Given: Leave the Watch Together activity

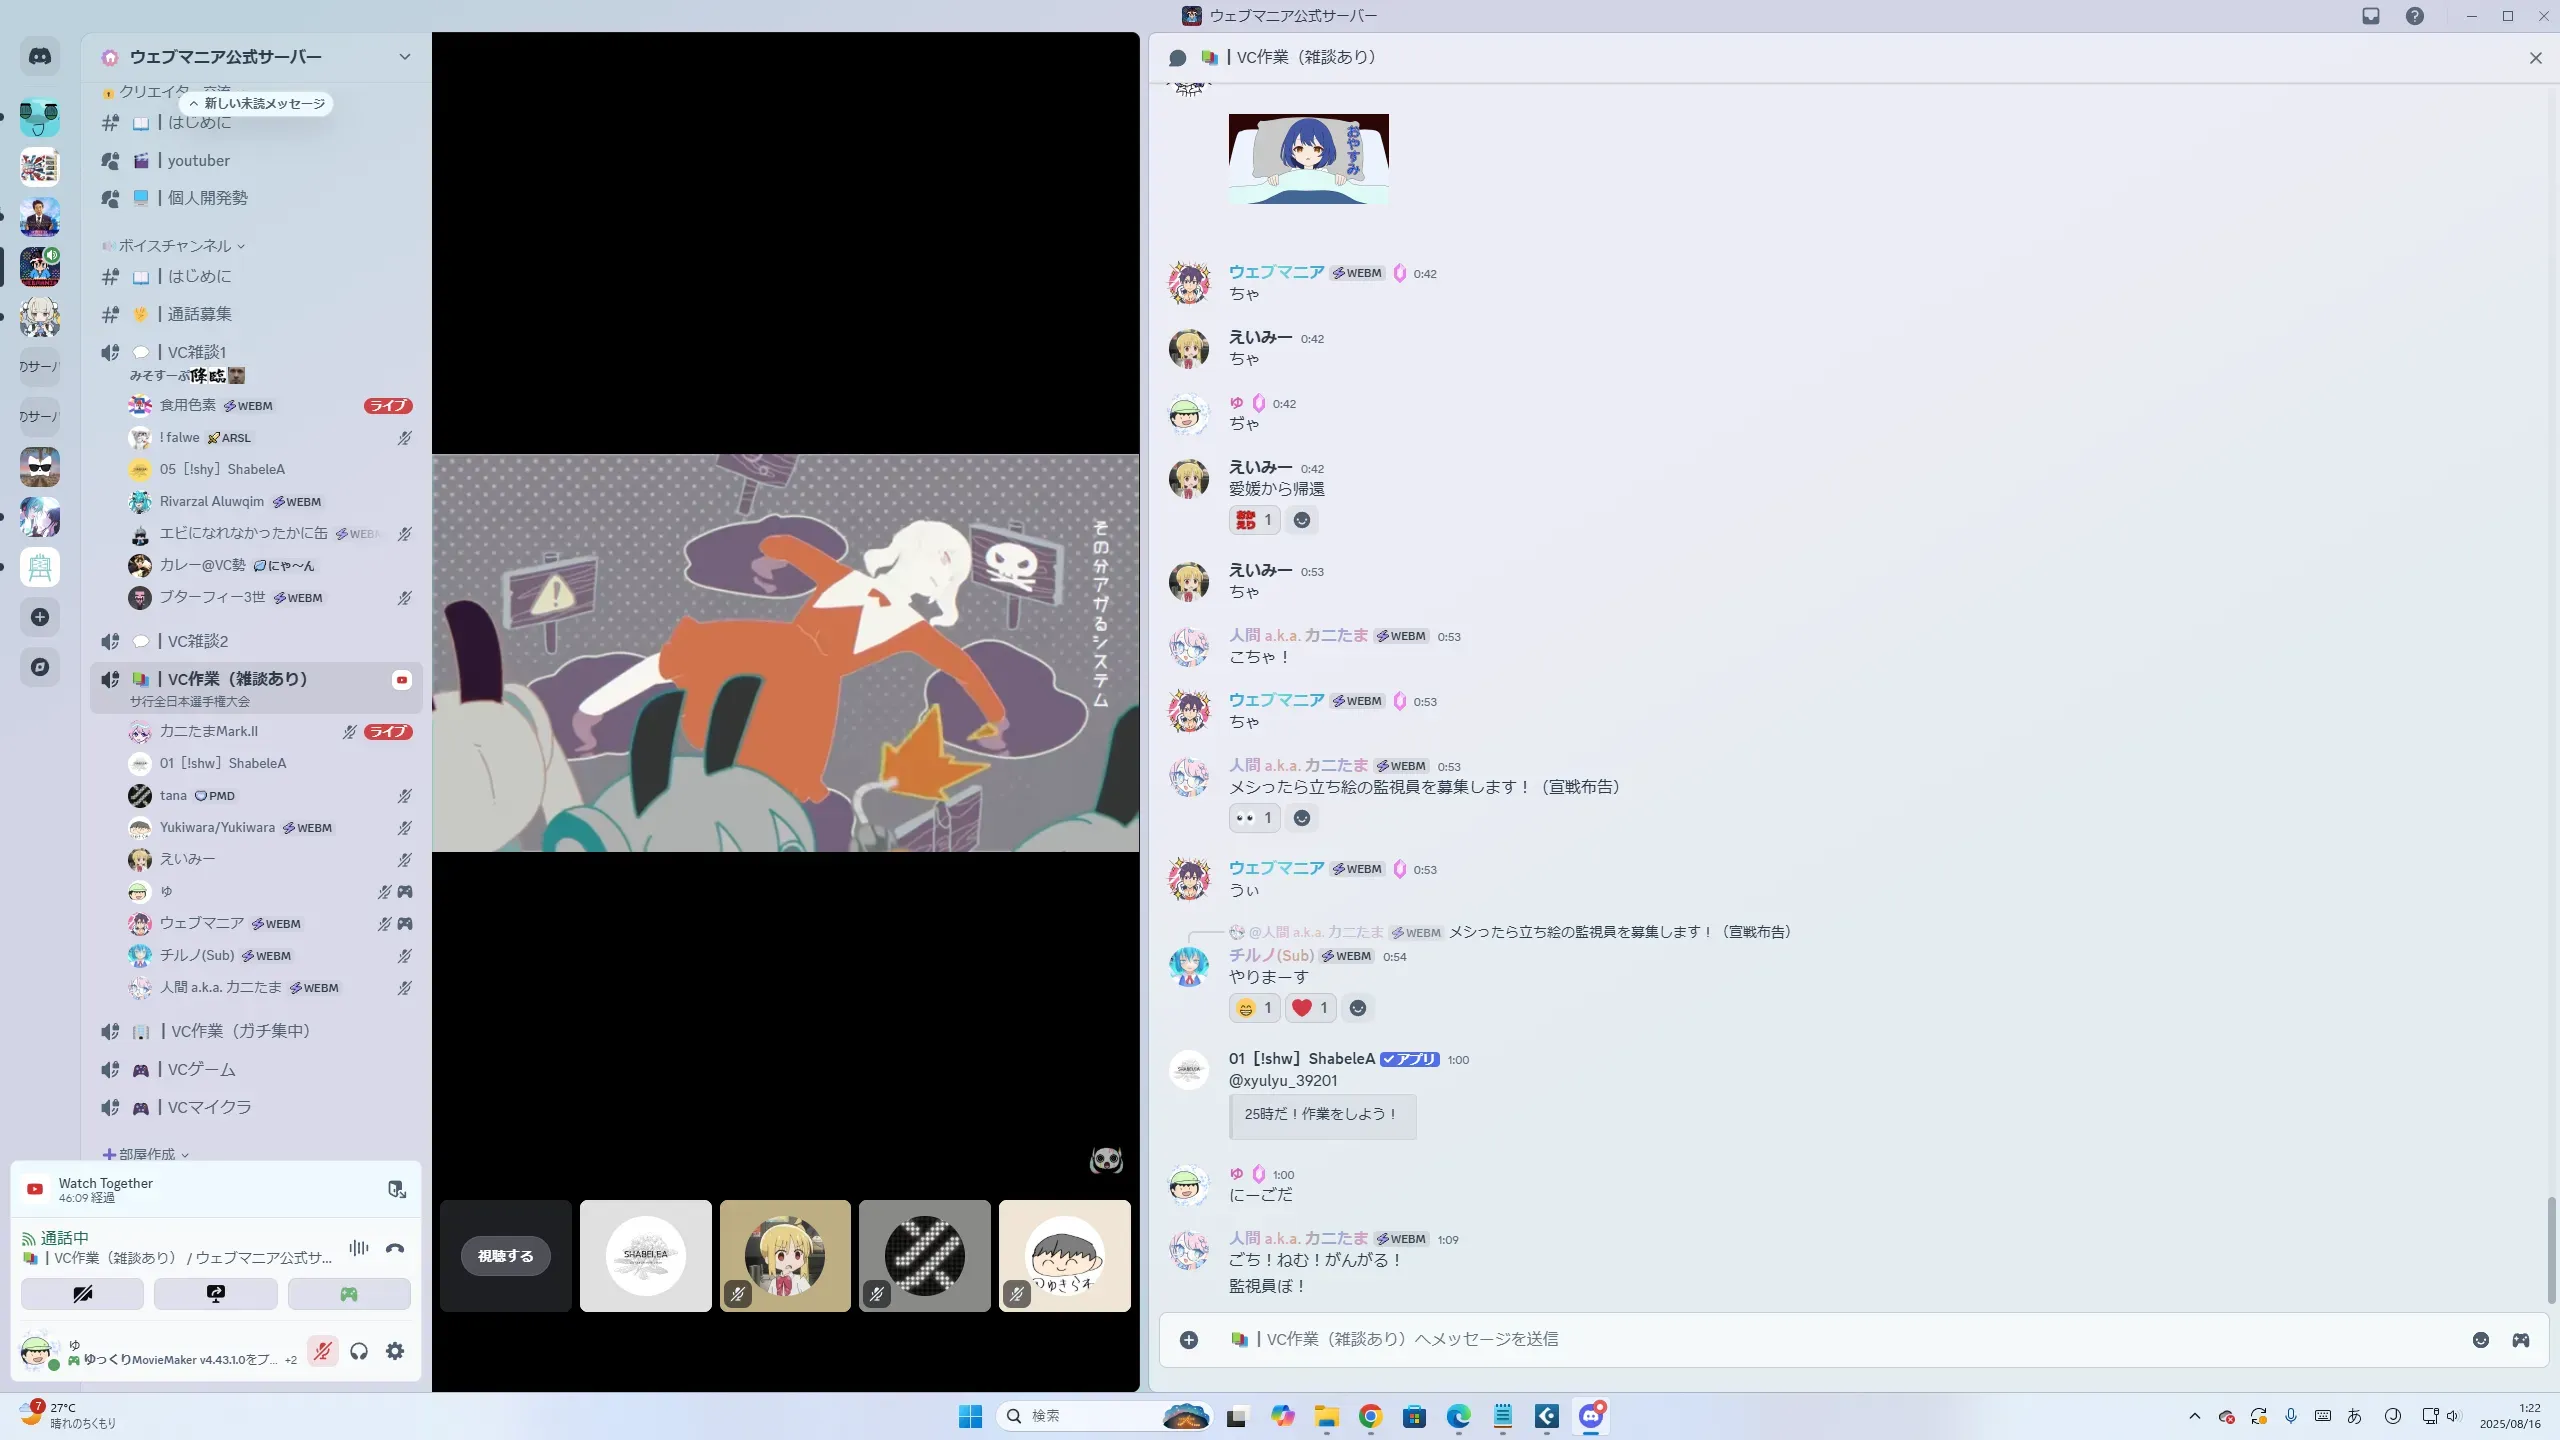Looking at the screenshot, I should pyautogui.click(x=396, y=1189).
